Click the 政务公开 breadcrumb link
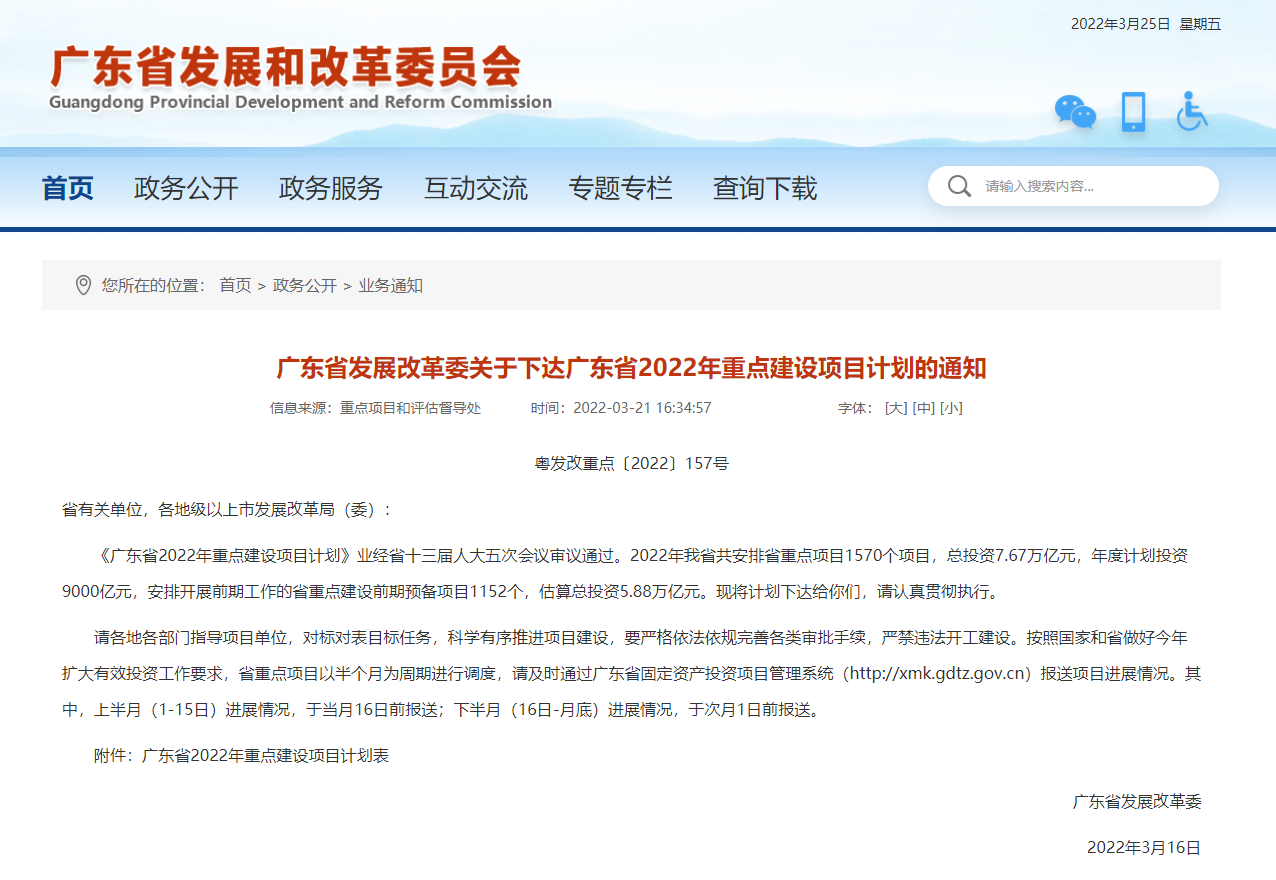1276x880 pixels. 305,285
